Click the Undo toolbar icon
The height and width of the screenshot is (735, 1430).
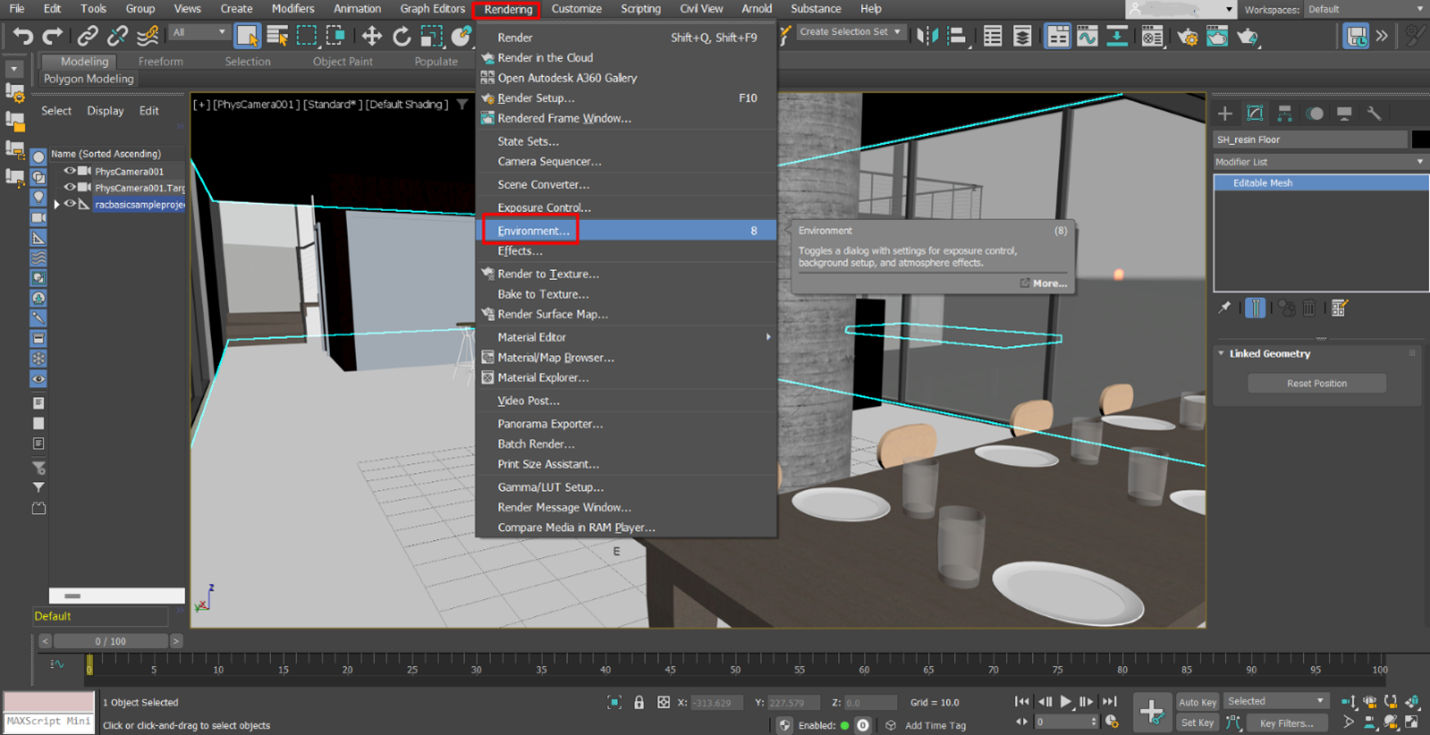(21, 37)
